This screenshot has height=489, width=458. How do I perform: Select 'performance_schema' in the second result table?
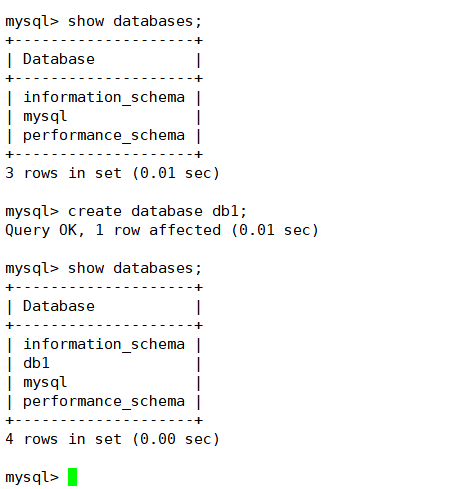click(x=104, y=402)
